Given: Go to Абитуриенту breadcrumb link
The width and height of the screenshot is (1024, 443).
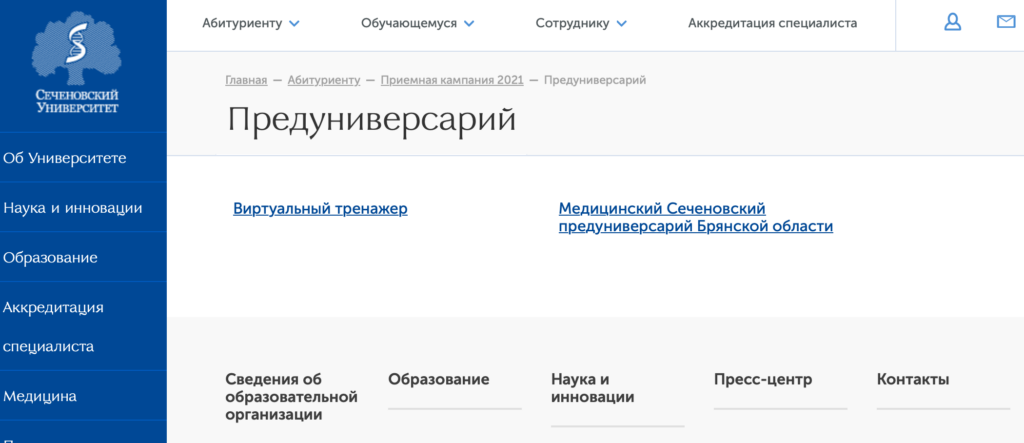Looking at the screenshot, I should [324, 80].
